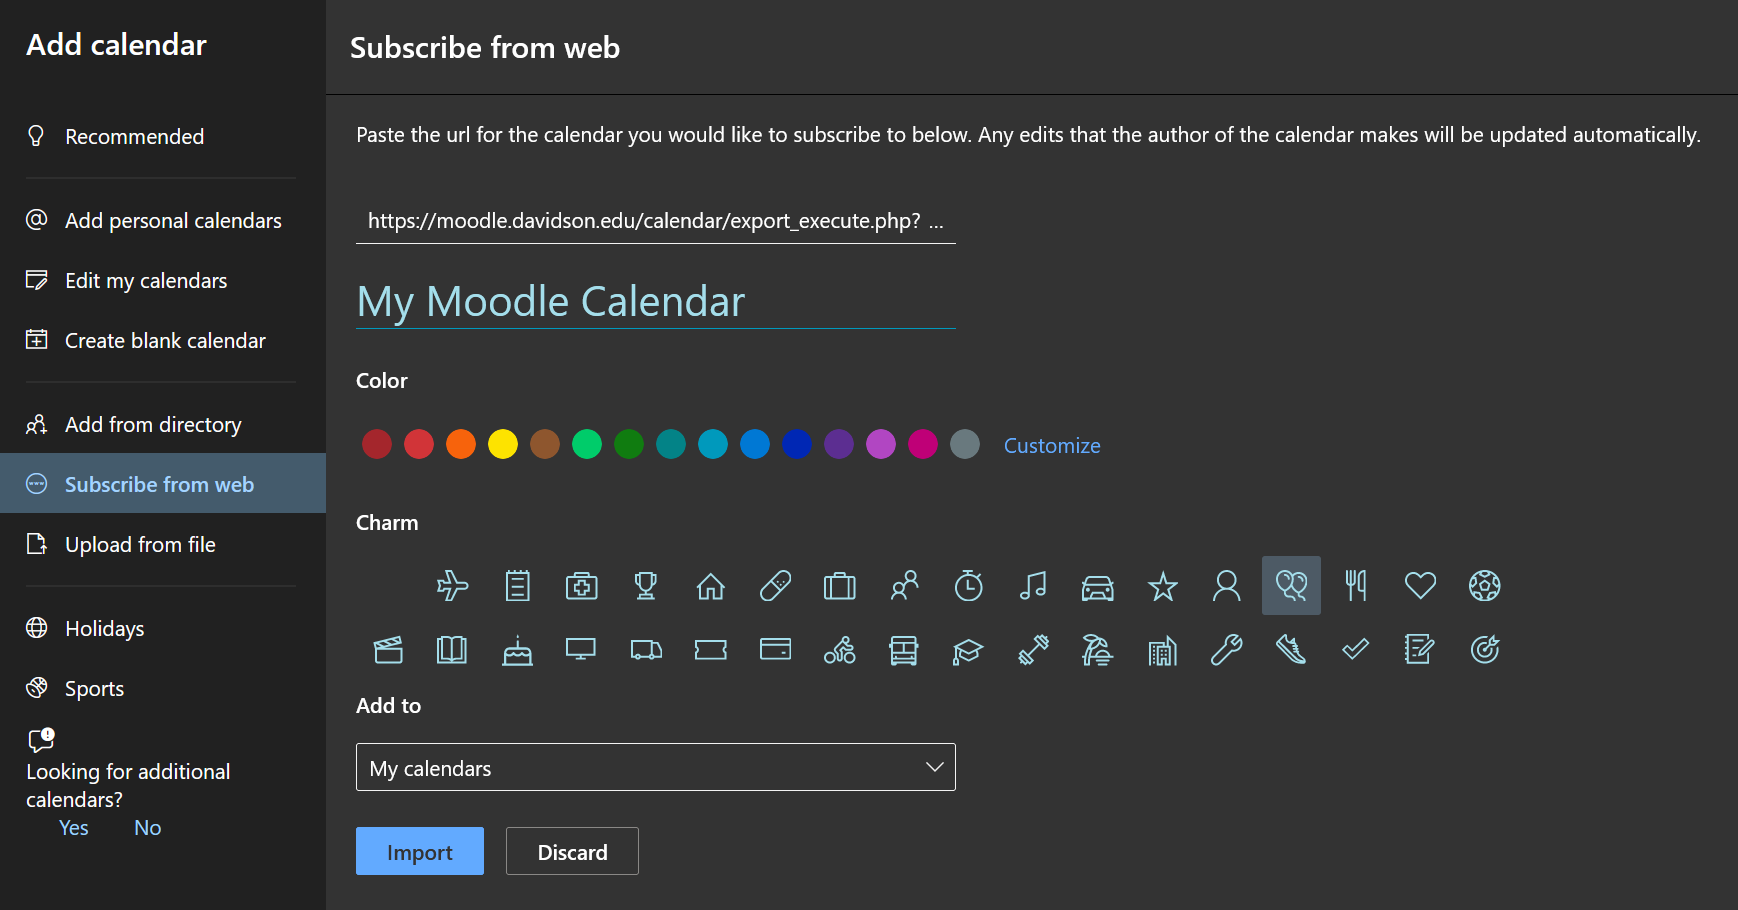Viewport: 1738px width, 910px height.
Task: Click the Import button
Action: [419, 851]
